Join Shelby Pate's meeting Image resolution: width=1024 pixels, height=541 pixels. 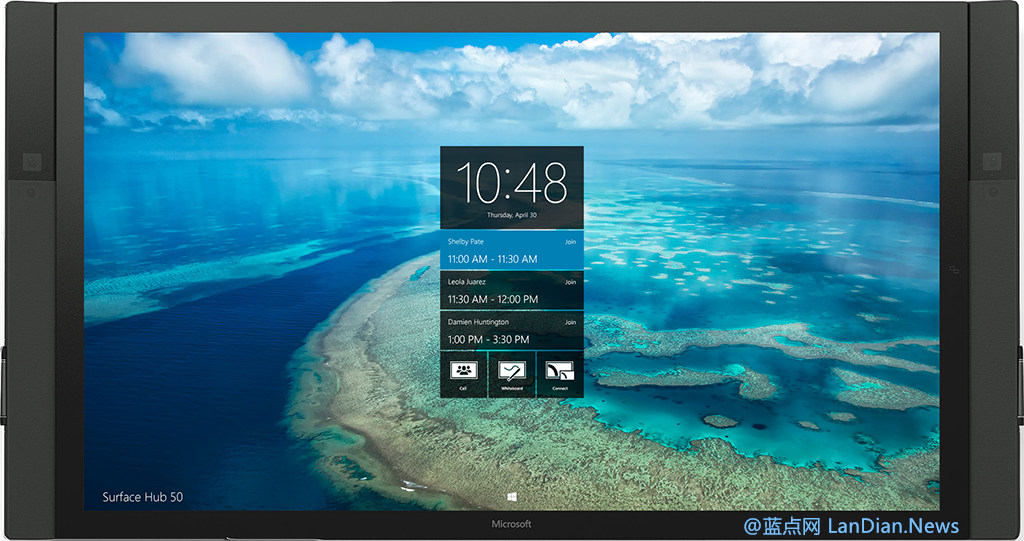[x=570, y=242]
